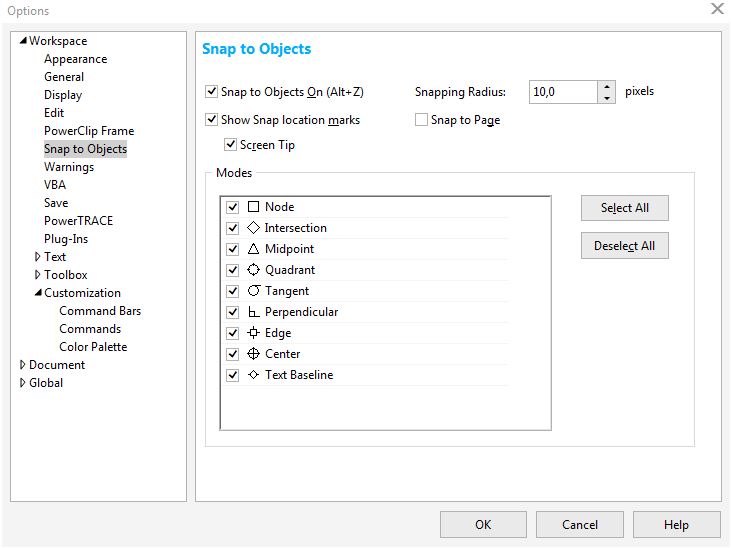Image resolution: width=731 pixels, height=548 pixels.
Task: Disable Snap to Objects On checkbox
Action: tap(212, 92)
